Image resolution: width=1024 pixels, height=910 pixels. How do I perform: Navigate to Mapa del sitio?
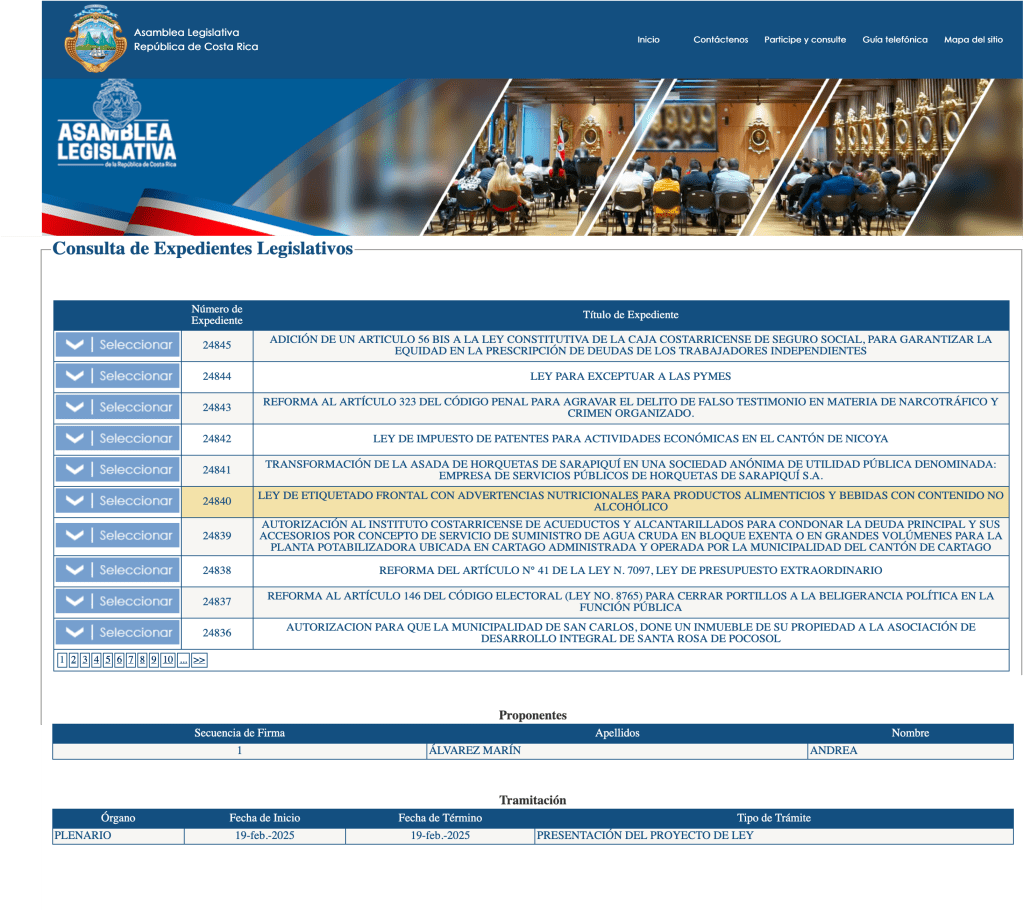pyautogui.click(x=973, y=40)
